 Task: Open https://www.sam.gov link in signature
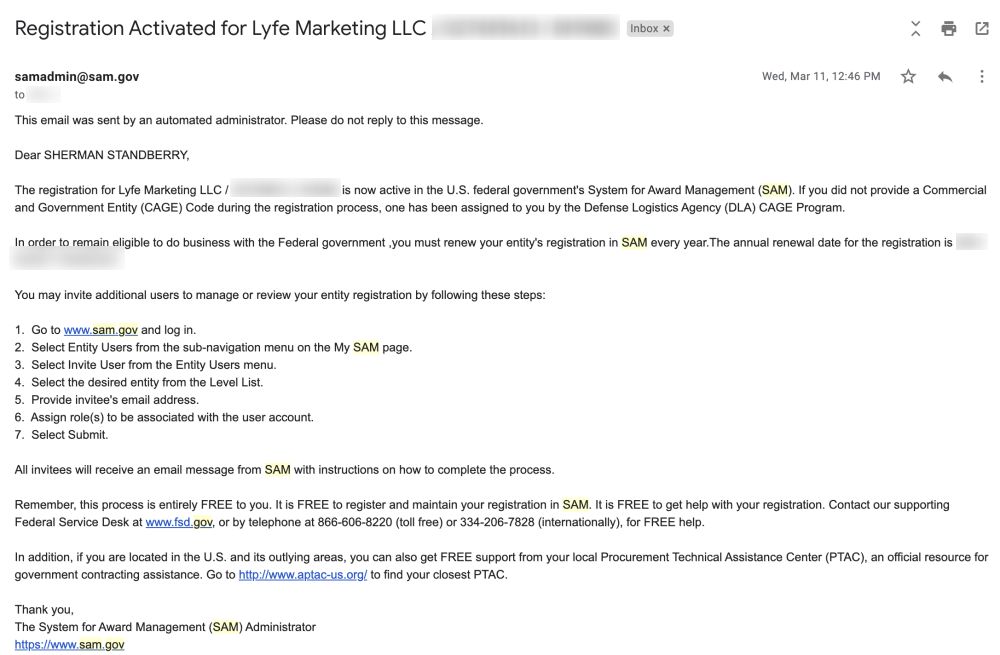point(70,644)
